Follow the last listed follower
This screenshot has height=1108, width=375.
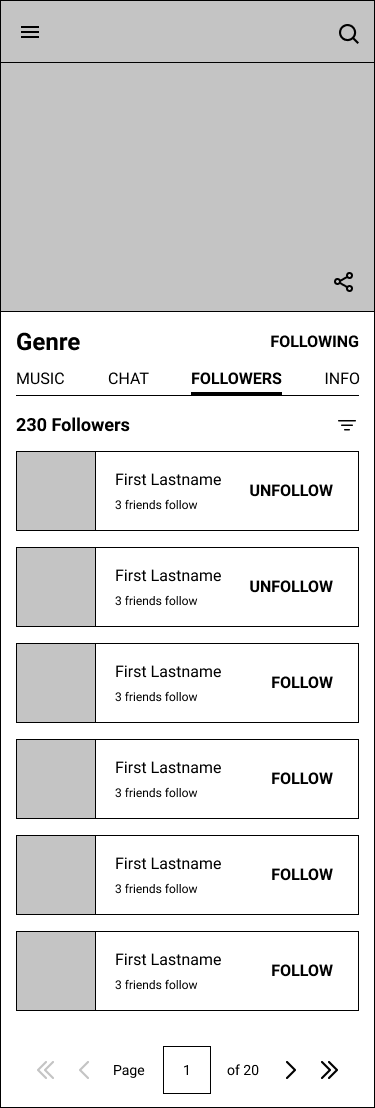(x=302, y=971)
